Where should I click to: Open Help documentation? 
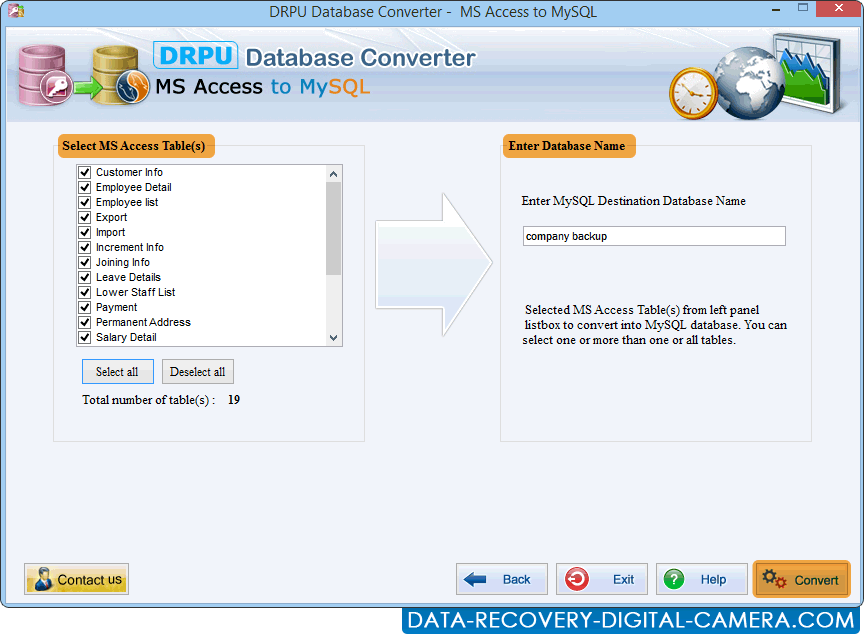pyautogui.click(x=701, y=579)
